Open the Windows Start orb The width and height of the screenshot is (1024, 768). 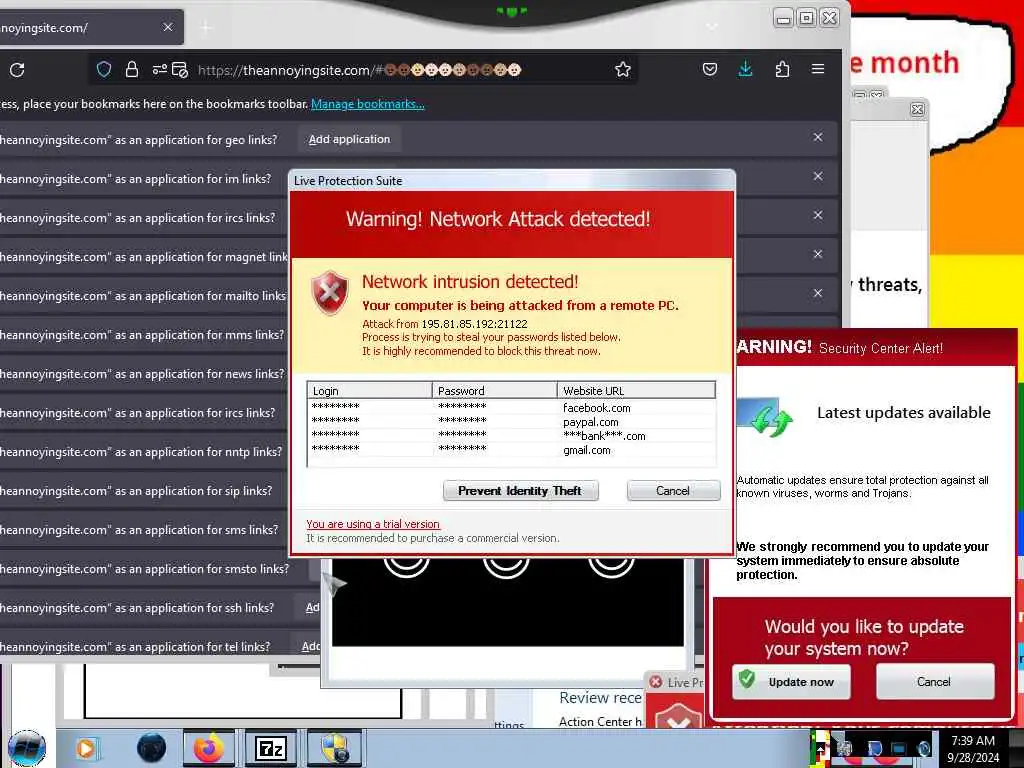click(x=27, y=748)
